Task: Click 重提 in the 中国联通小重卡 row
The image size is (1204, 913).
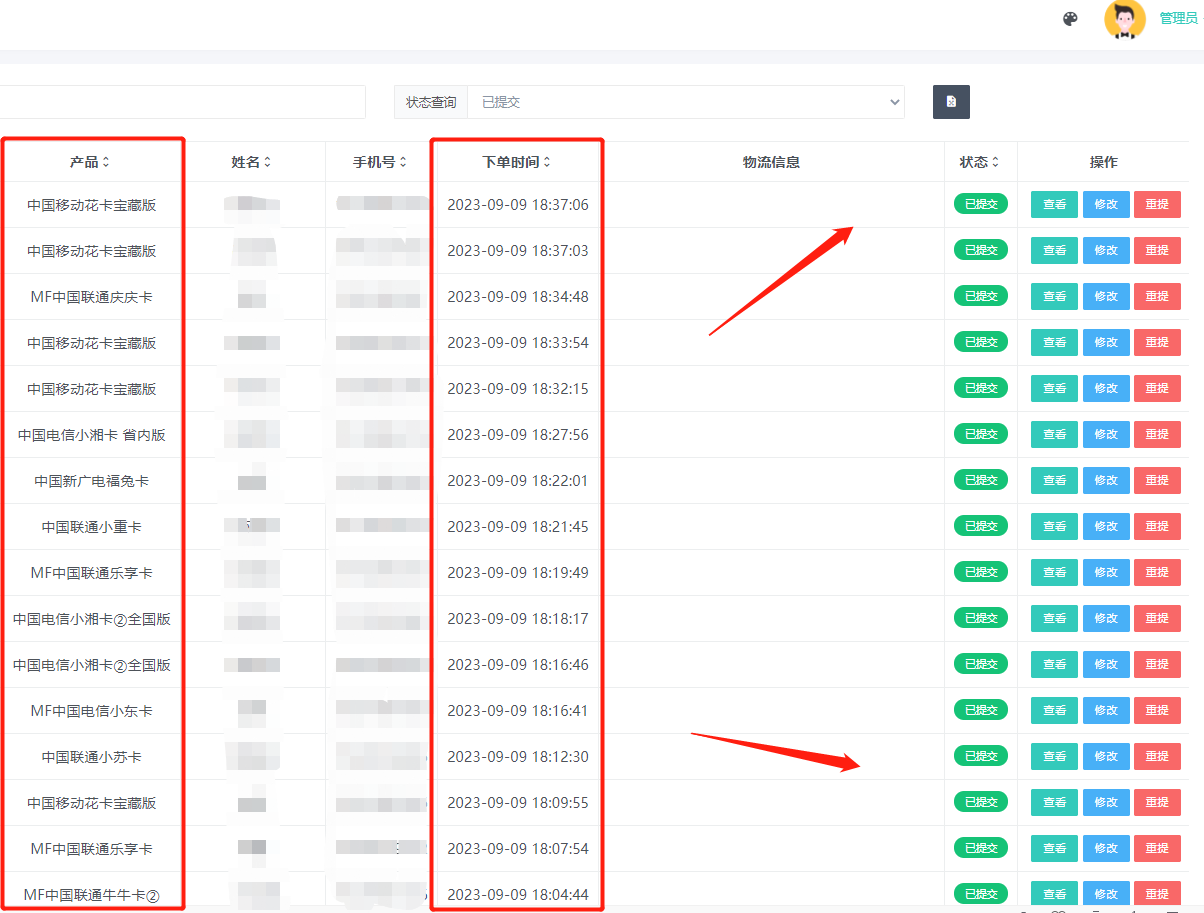Action: click(x=1157, y=527)
